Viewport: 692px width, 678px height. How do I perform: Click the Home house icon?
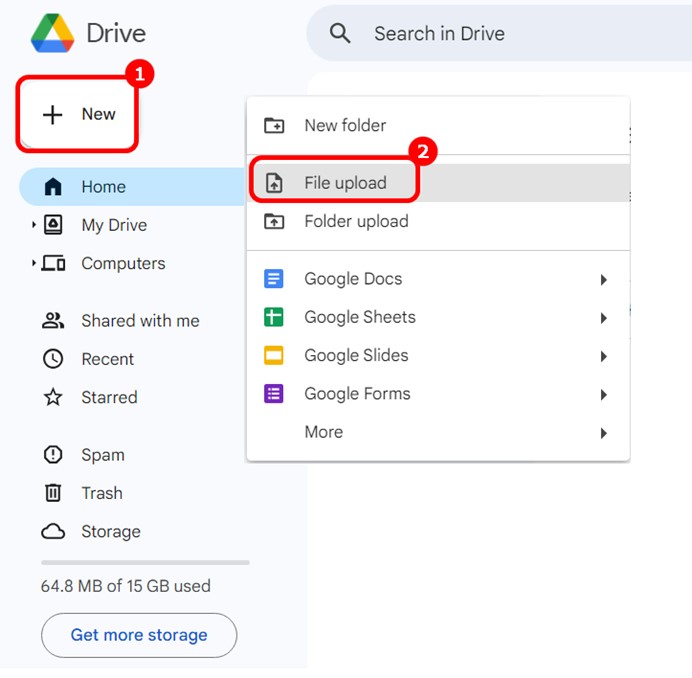(53, 186)
